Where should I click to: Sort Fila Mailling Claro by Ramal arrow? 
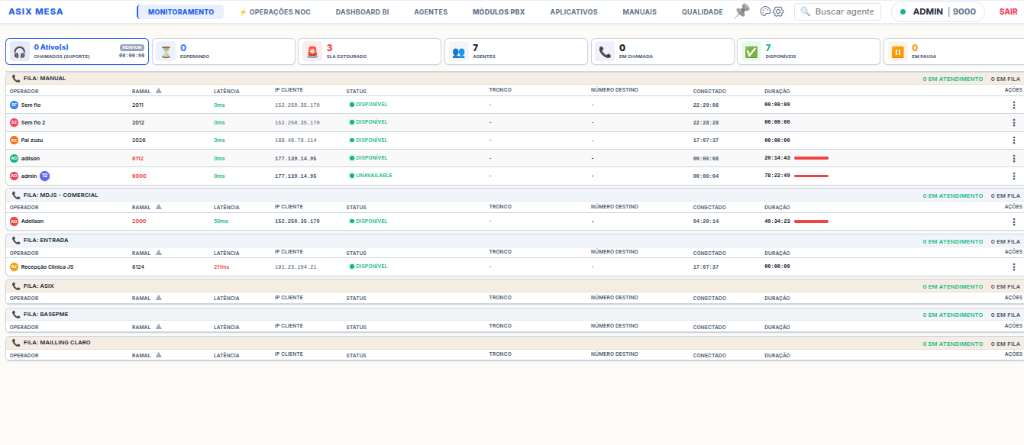[x=158, y=355]
